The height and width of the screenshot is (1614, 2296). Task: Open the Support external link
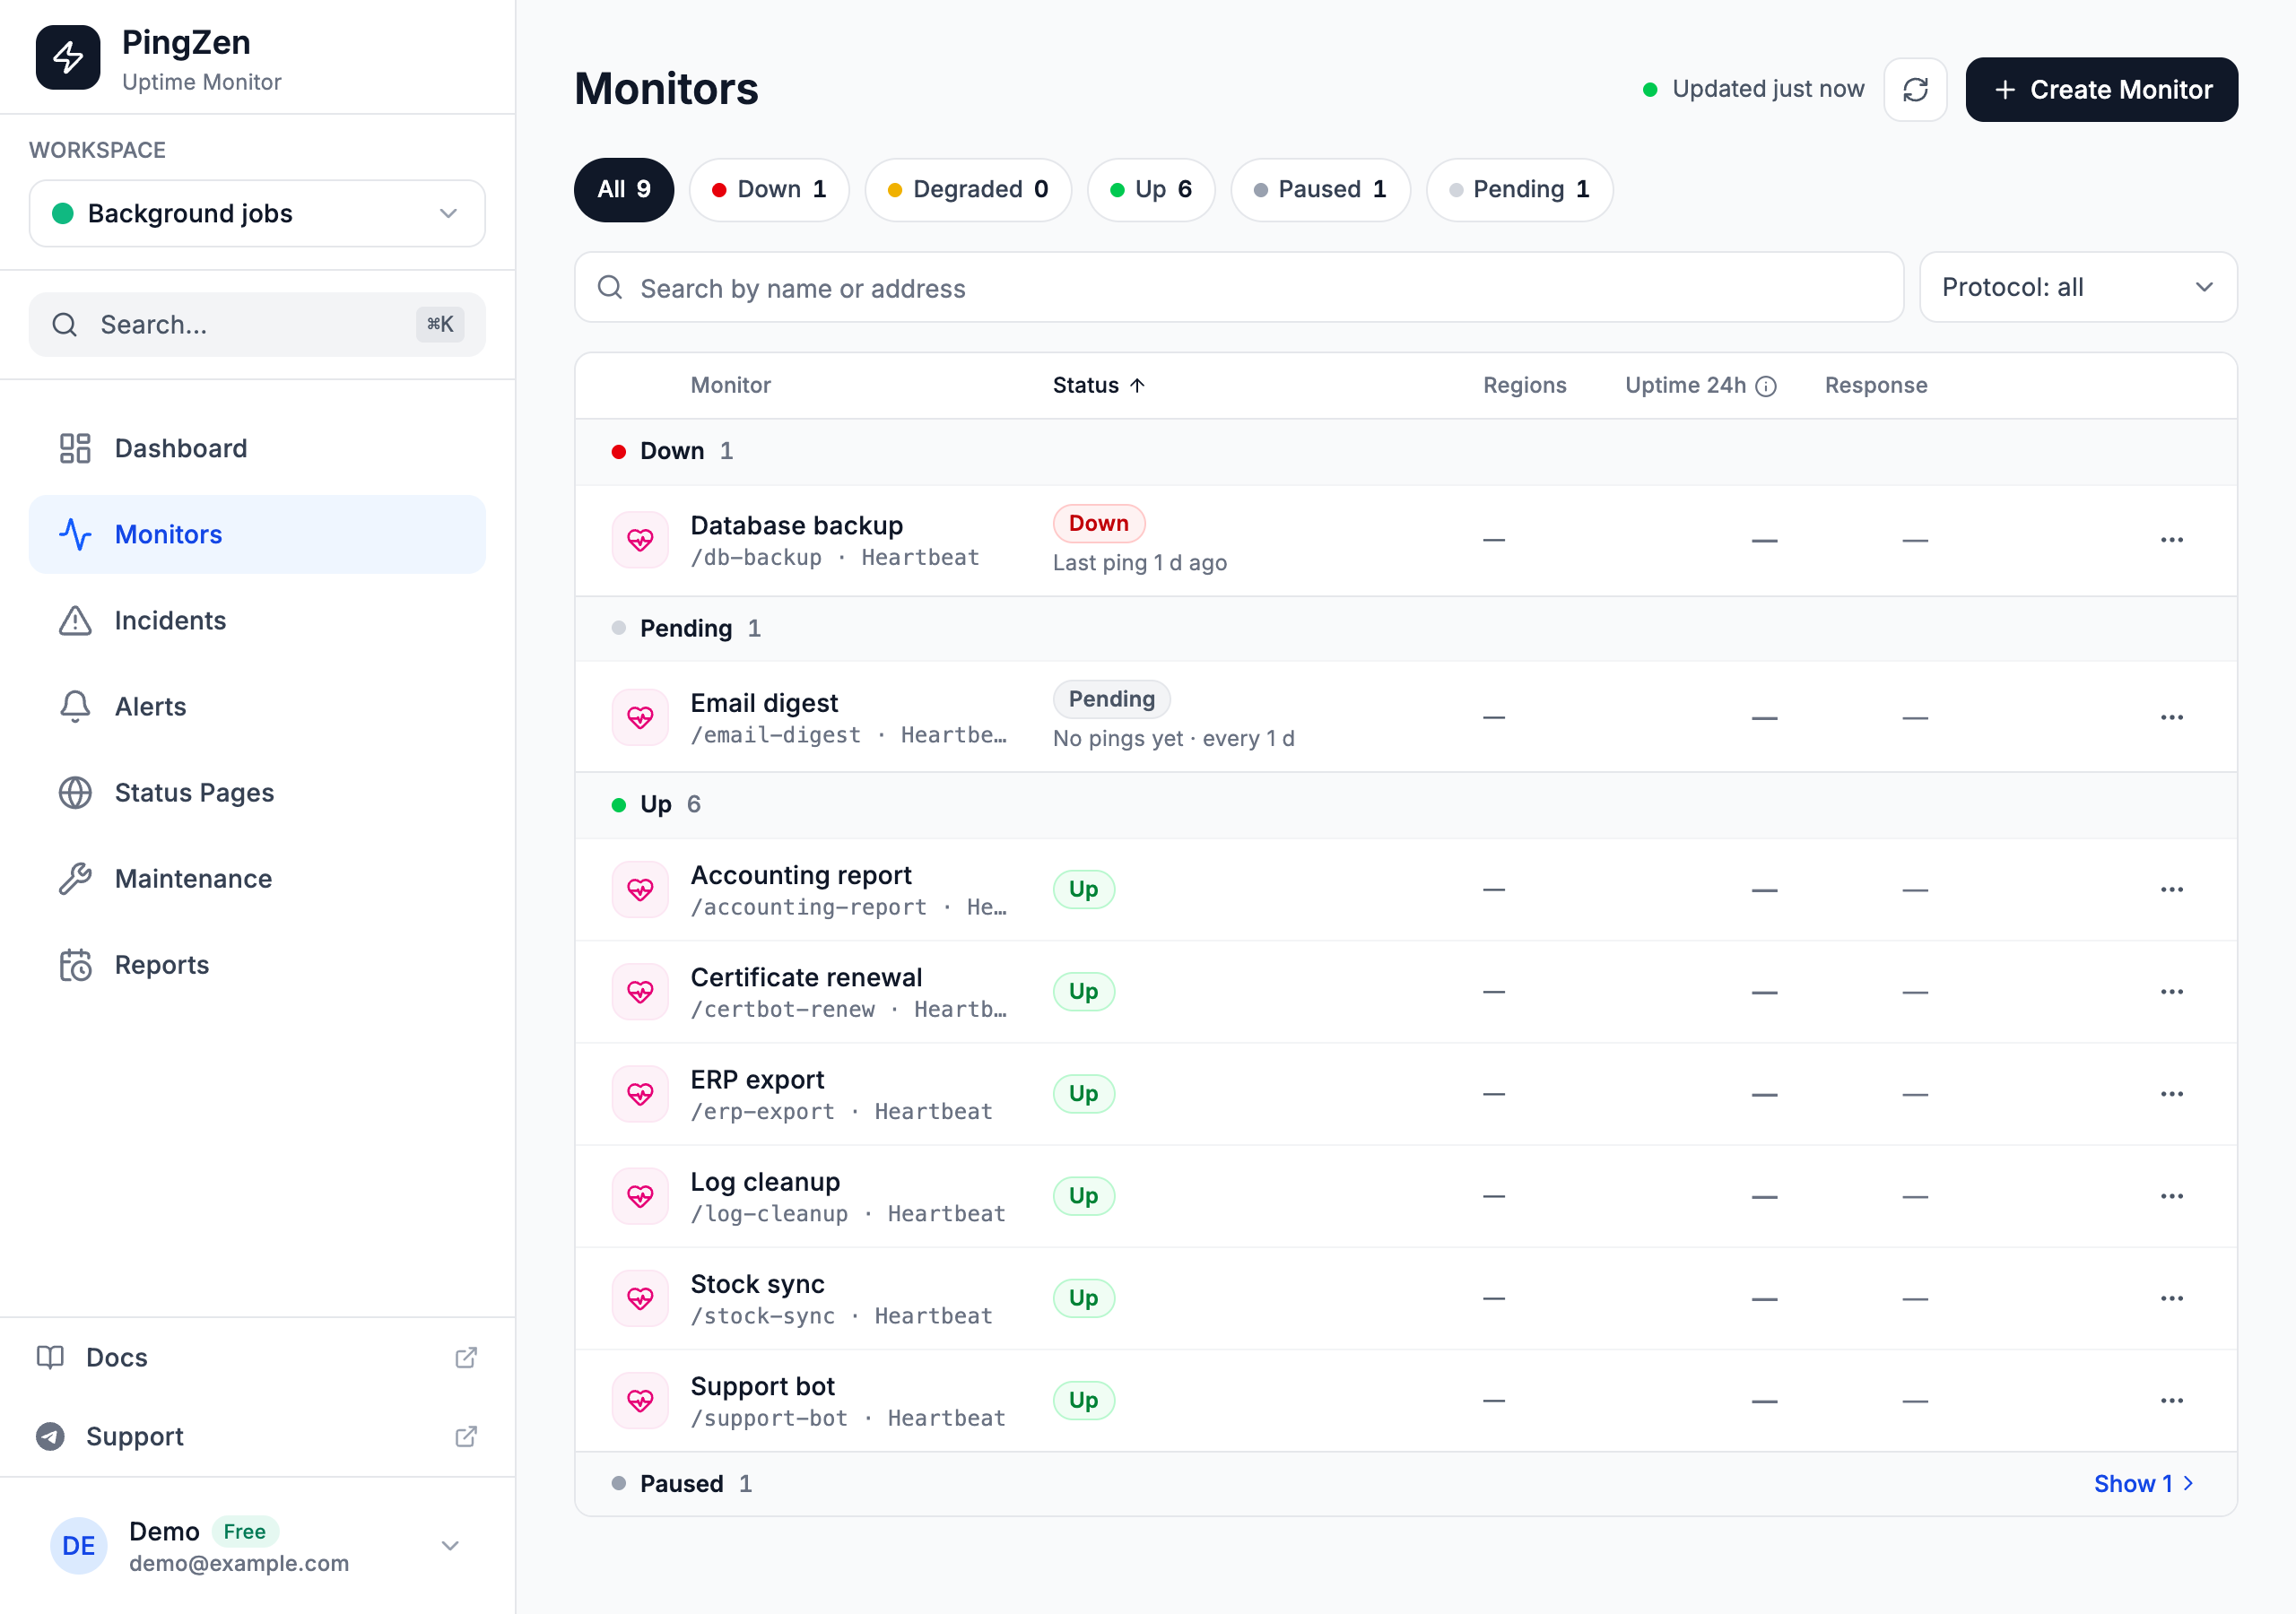pyautogui.click(x=257, y=1436)
